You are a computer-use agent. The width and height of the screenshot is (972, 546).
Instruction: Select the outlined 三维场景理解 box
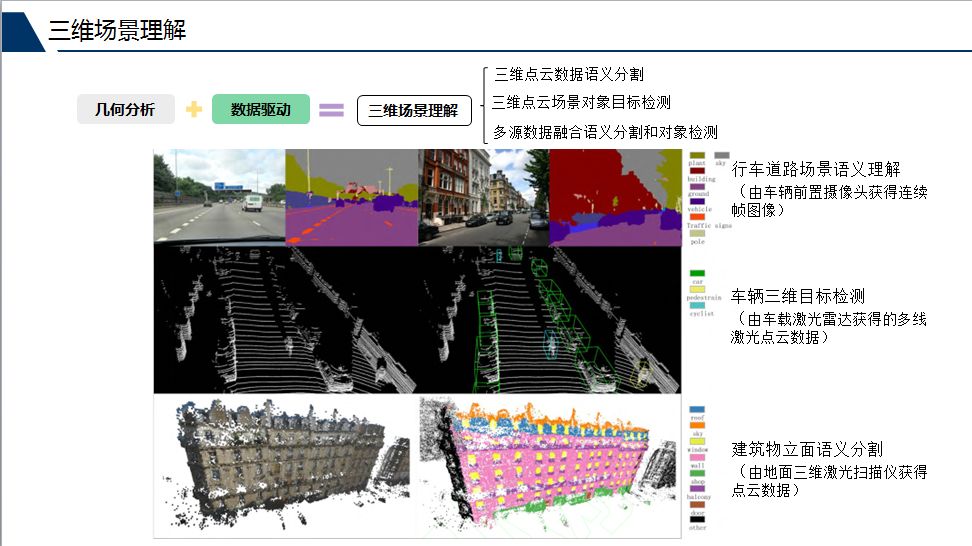click(x=414, y=111)
